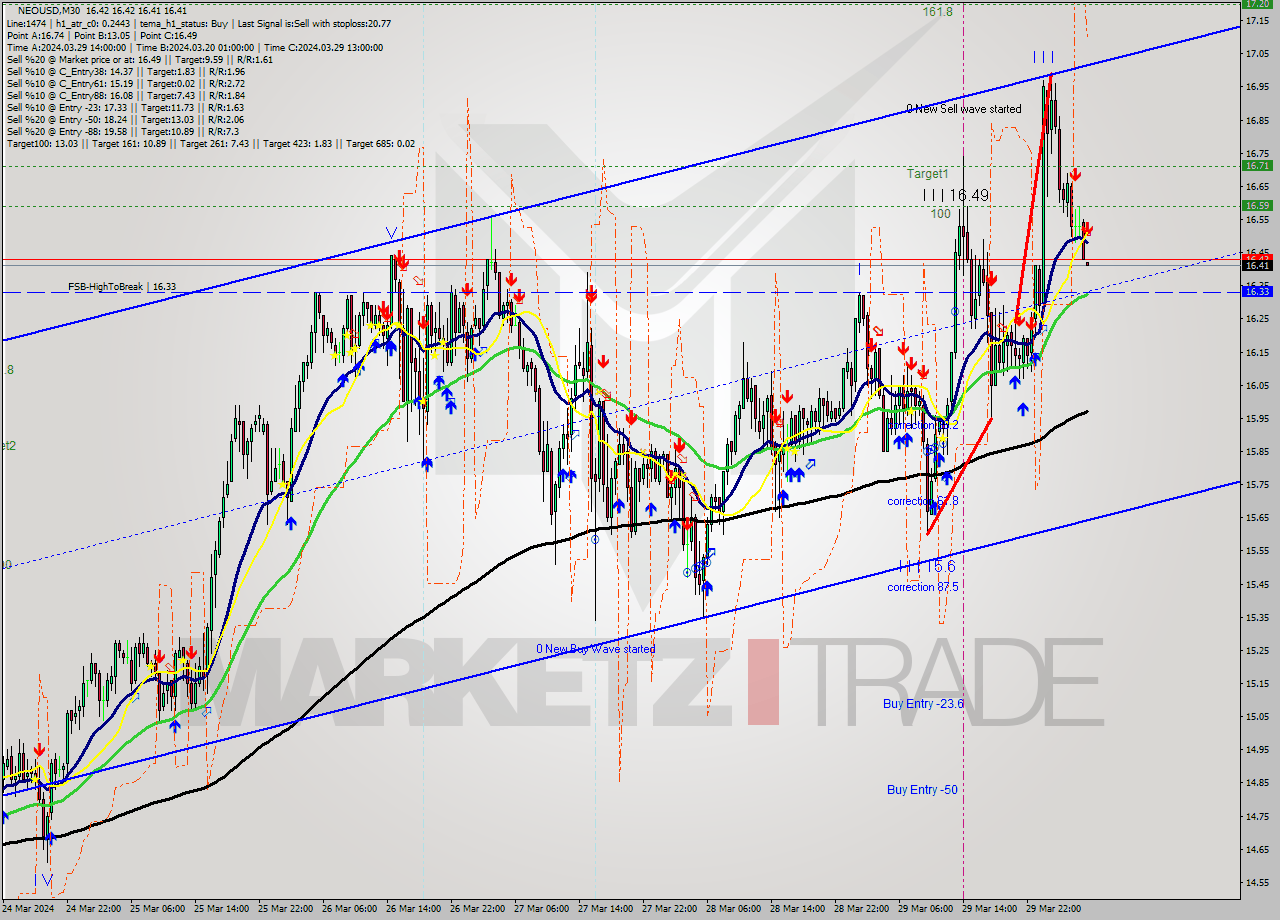Viewport: 1280px width, 920px height.
Task: Click the 14.55 price scale value
Action: [x=1257, y=882]
